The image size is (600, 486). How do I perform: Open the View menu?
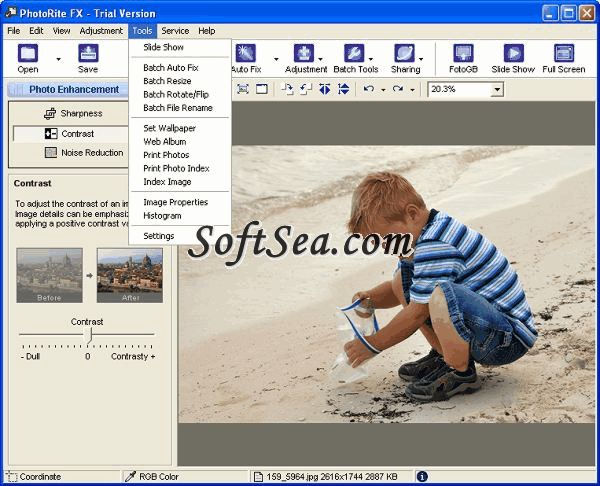tap(61, 31)
